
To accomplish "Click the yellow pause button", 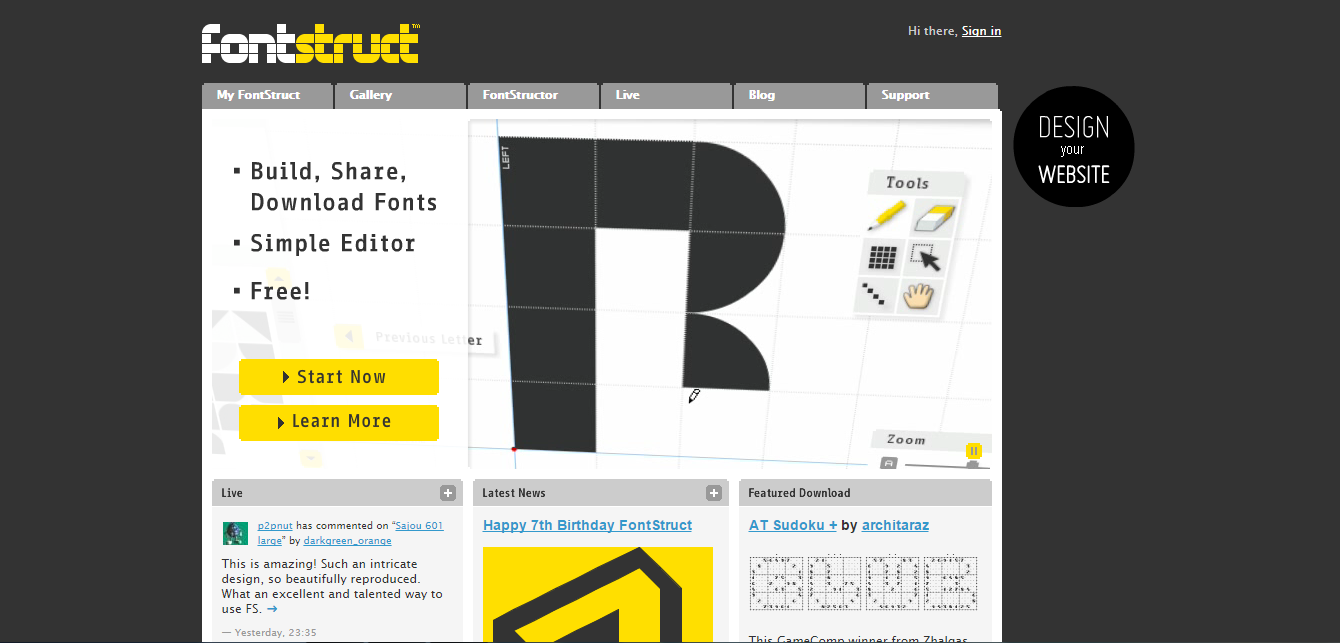I will (973, 451).
